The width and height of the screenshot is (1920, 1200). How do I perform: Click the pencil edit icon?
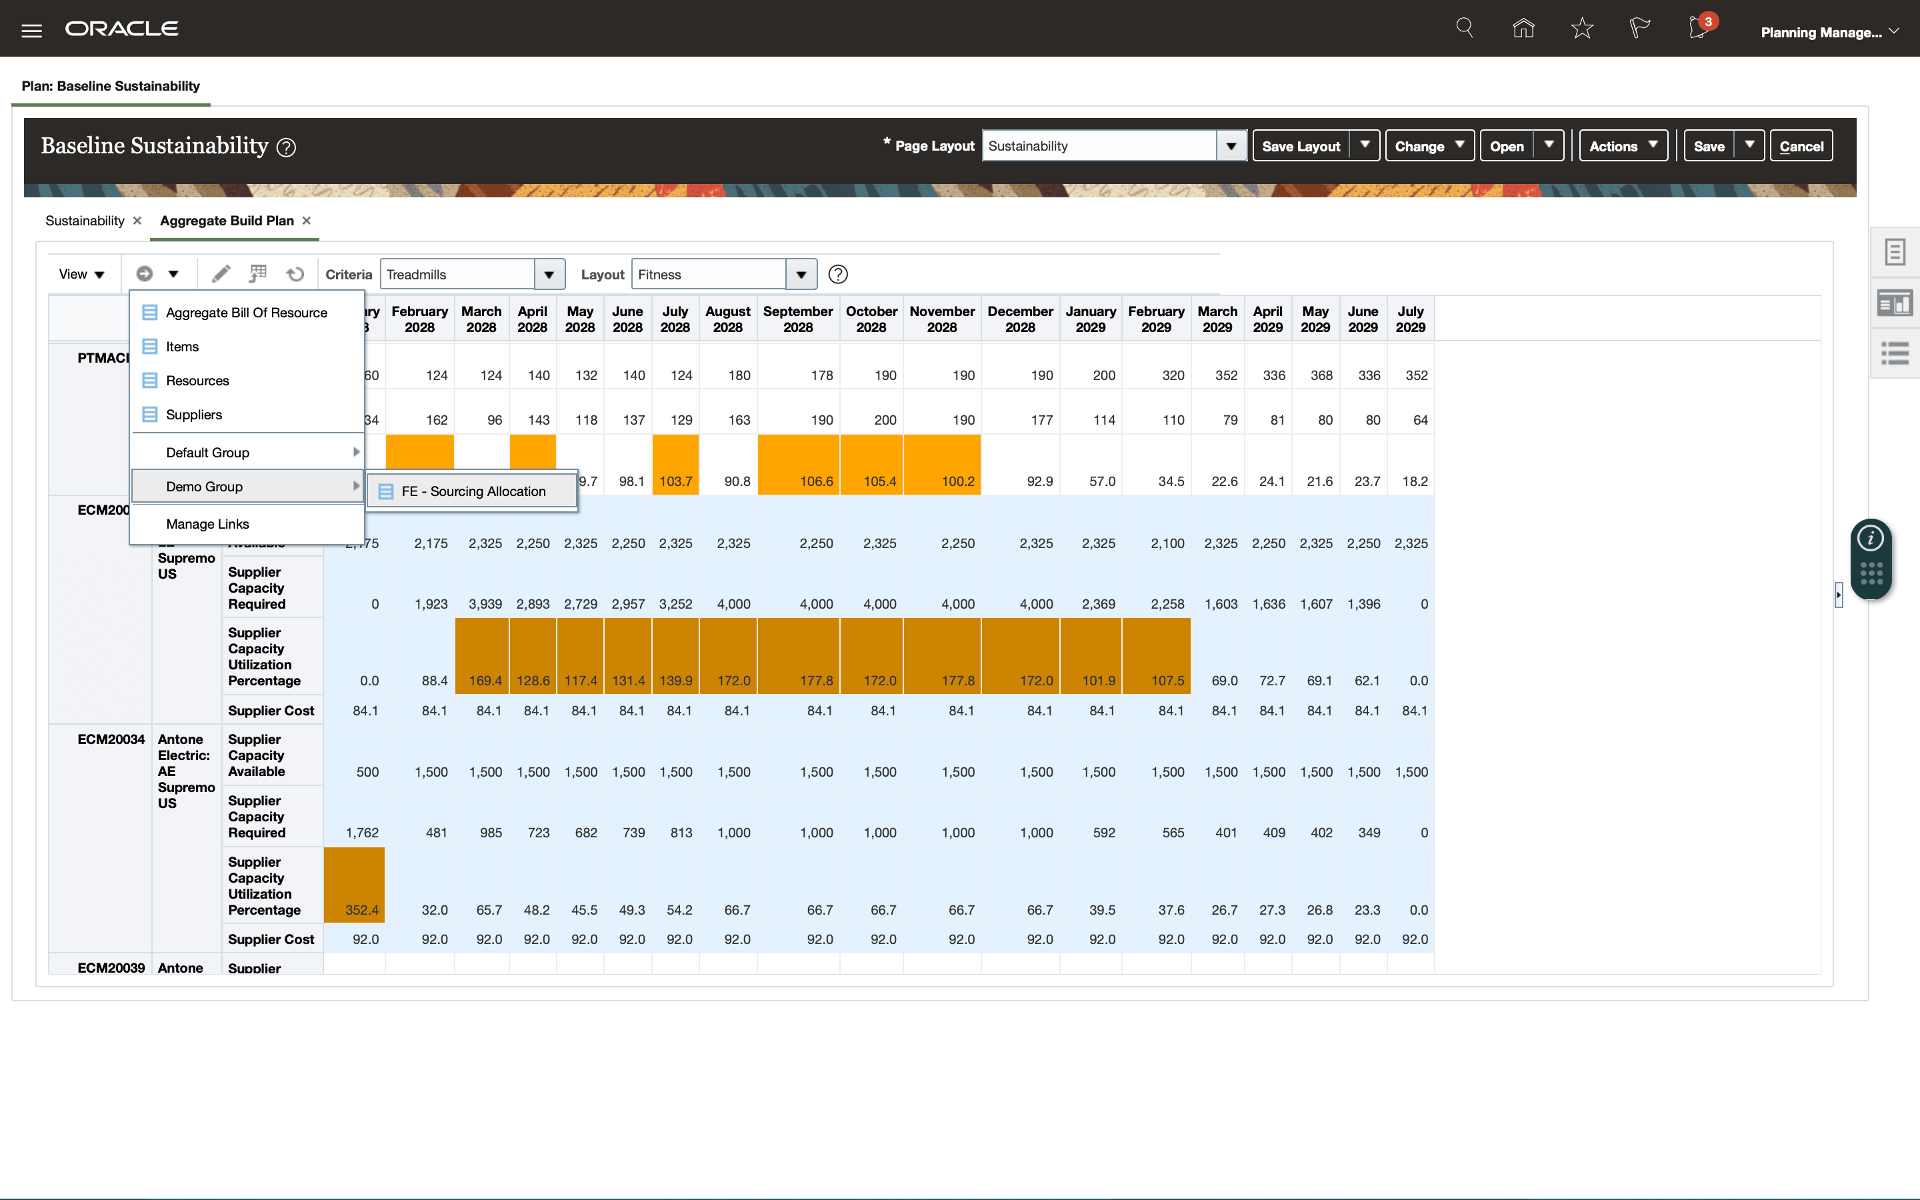[221, 274]
